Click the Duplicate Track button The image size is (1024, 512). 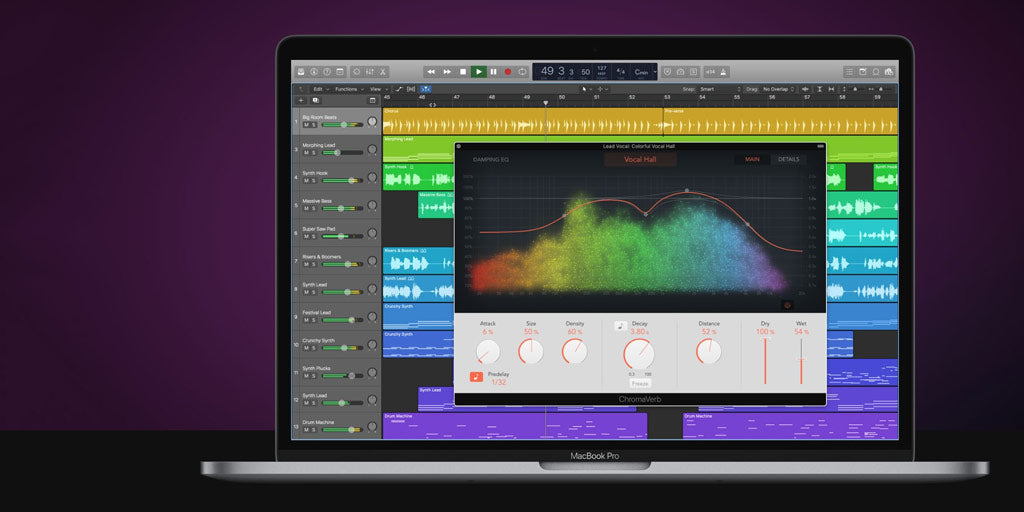pyautogui.click(x=315, y=101)
